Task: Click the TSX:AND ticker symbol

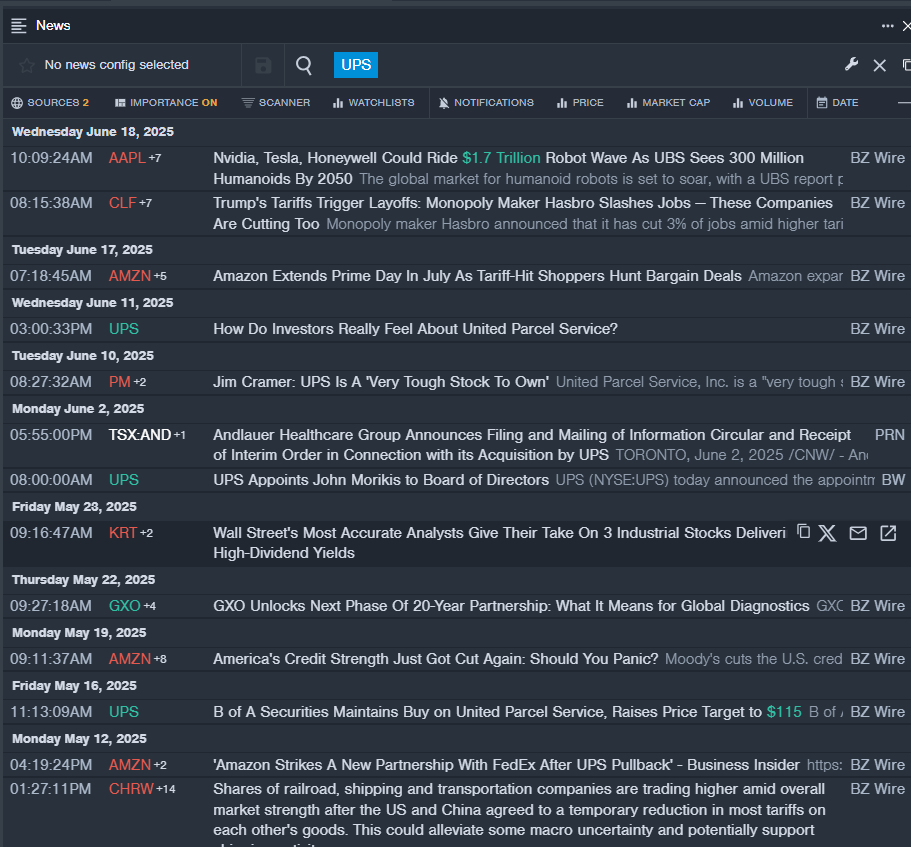Action: (140, 435)
